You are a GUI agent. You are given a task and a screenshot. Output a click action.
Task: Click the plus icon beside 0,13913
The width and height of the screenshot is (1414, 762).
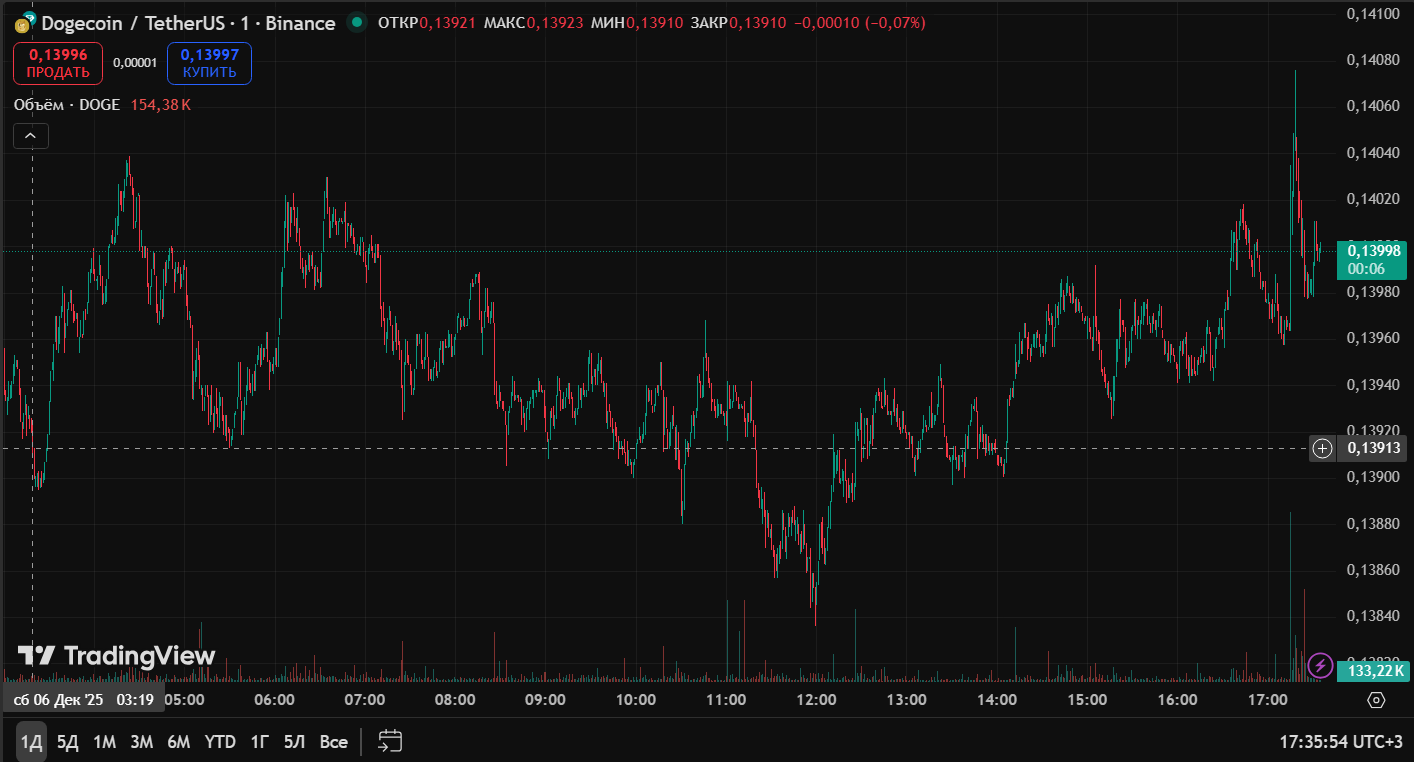click(x=1322, y=448)
